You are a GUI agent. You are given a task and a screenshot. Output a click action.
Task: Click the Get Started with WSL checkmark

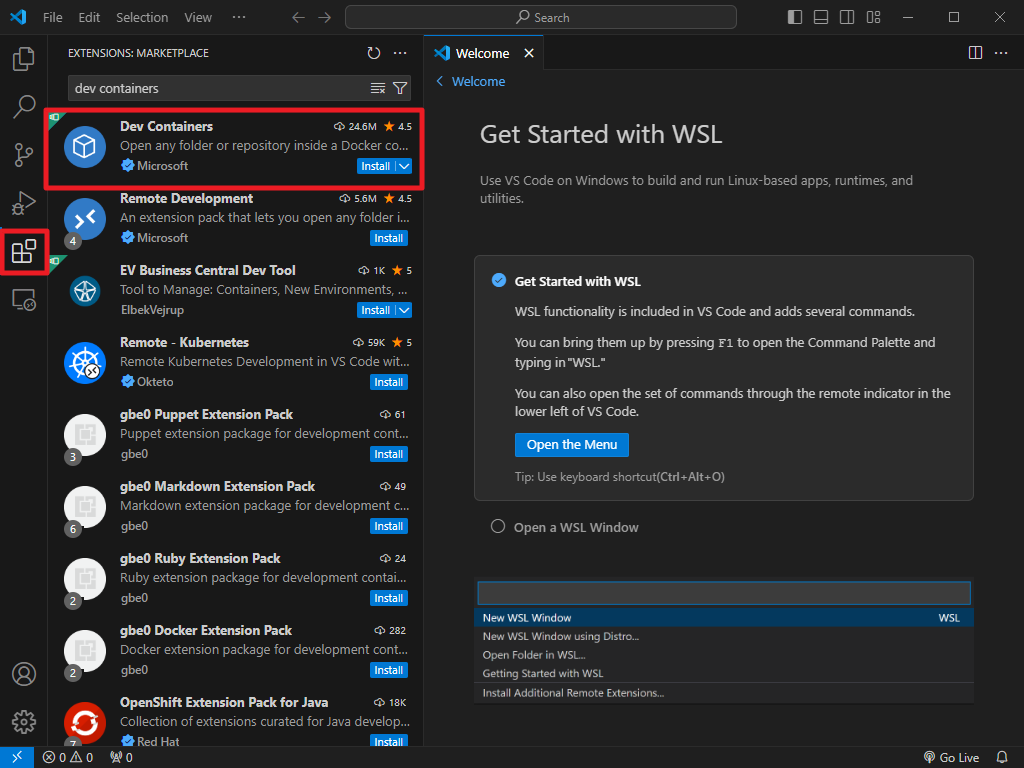(x=498, y=280)
